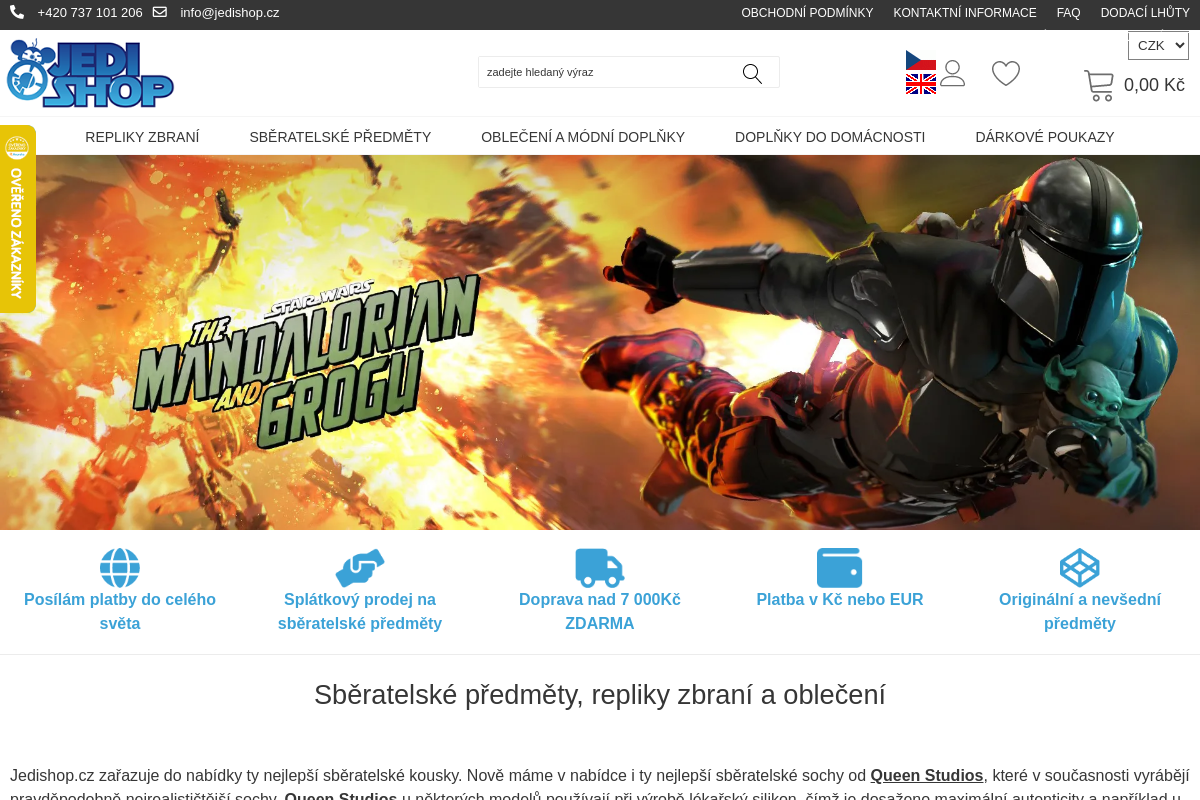This screenshot has height=800, width=1200.
Task: Open Oblečení a módní doplňky menu
Action: coord(583,137)
